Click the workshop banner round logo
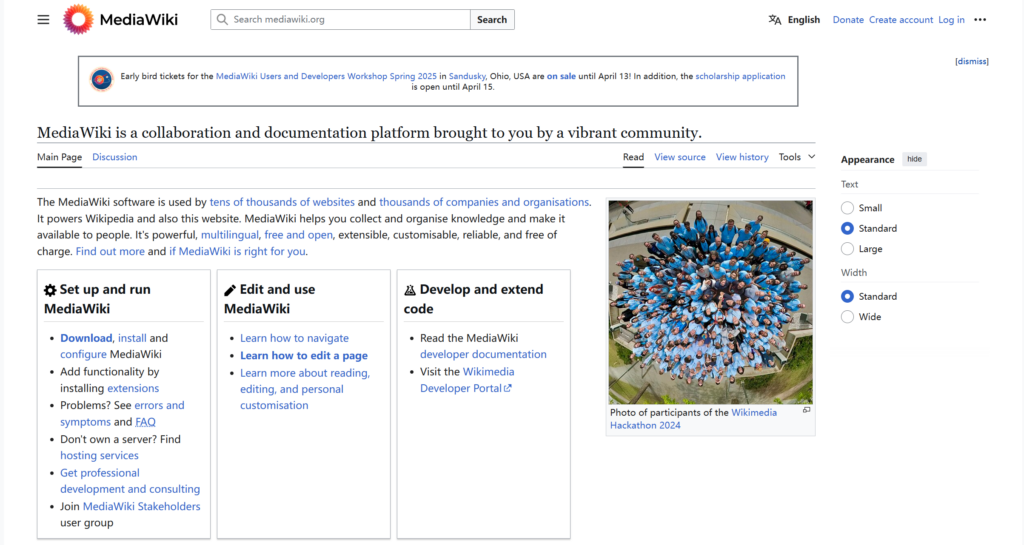 (101, 80)
